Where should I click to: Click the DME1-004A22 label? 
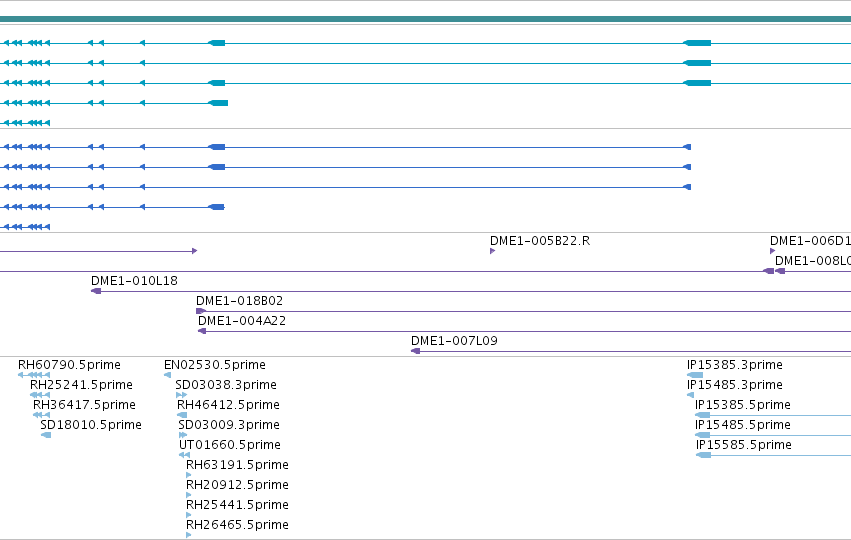[x=242, y=321]
